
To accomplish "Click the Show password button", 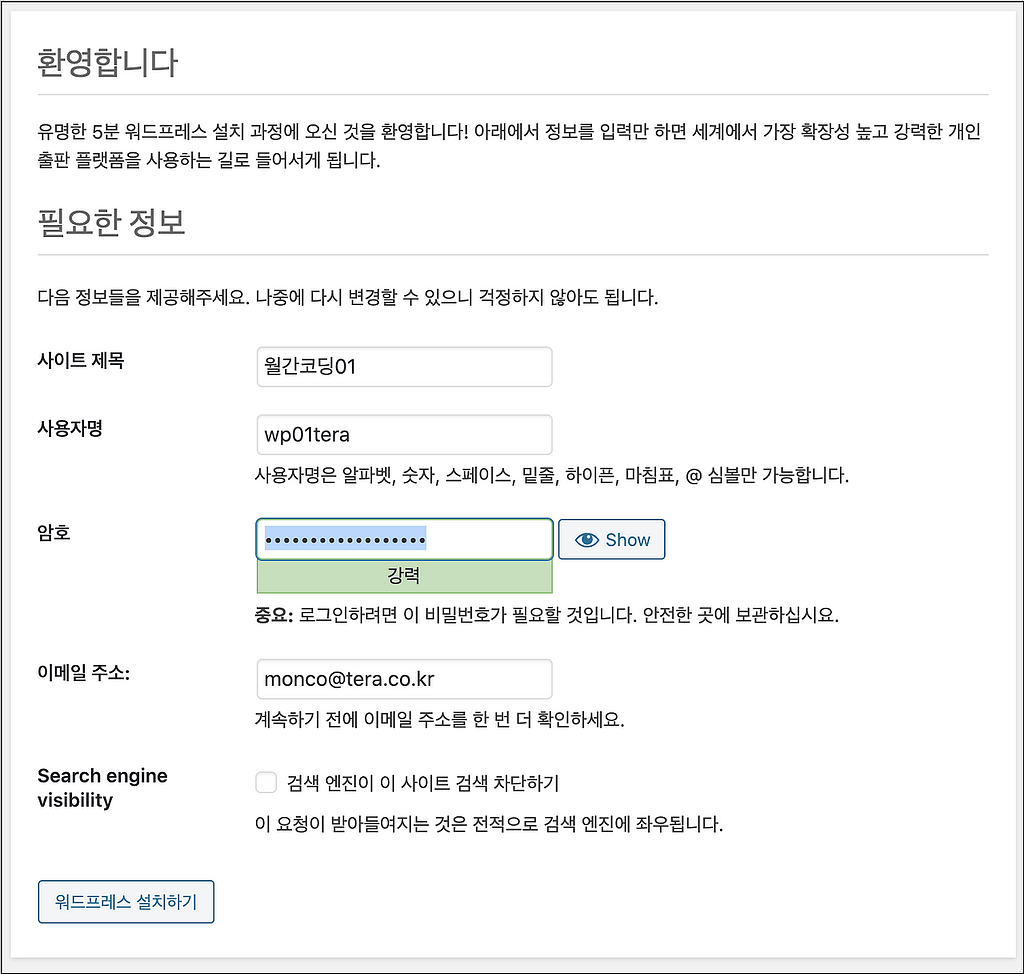I will point(611,540).
